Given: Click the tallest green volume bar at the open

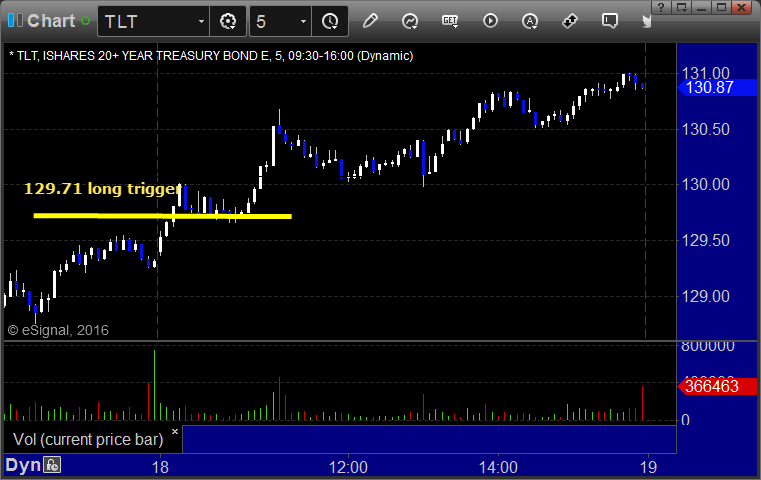Looking at the screenshot, I should tap(154, 385).
